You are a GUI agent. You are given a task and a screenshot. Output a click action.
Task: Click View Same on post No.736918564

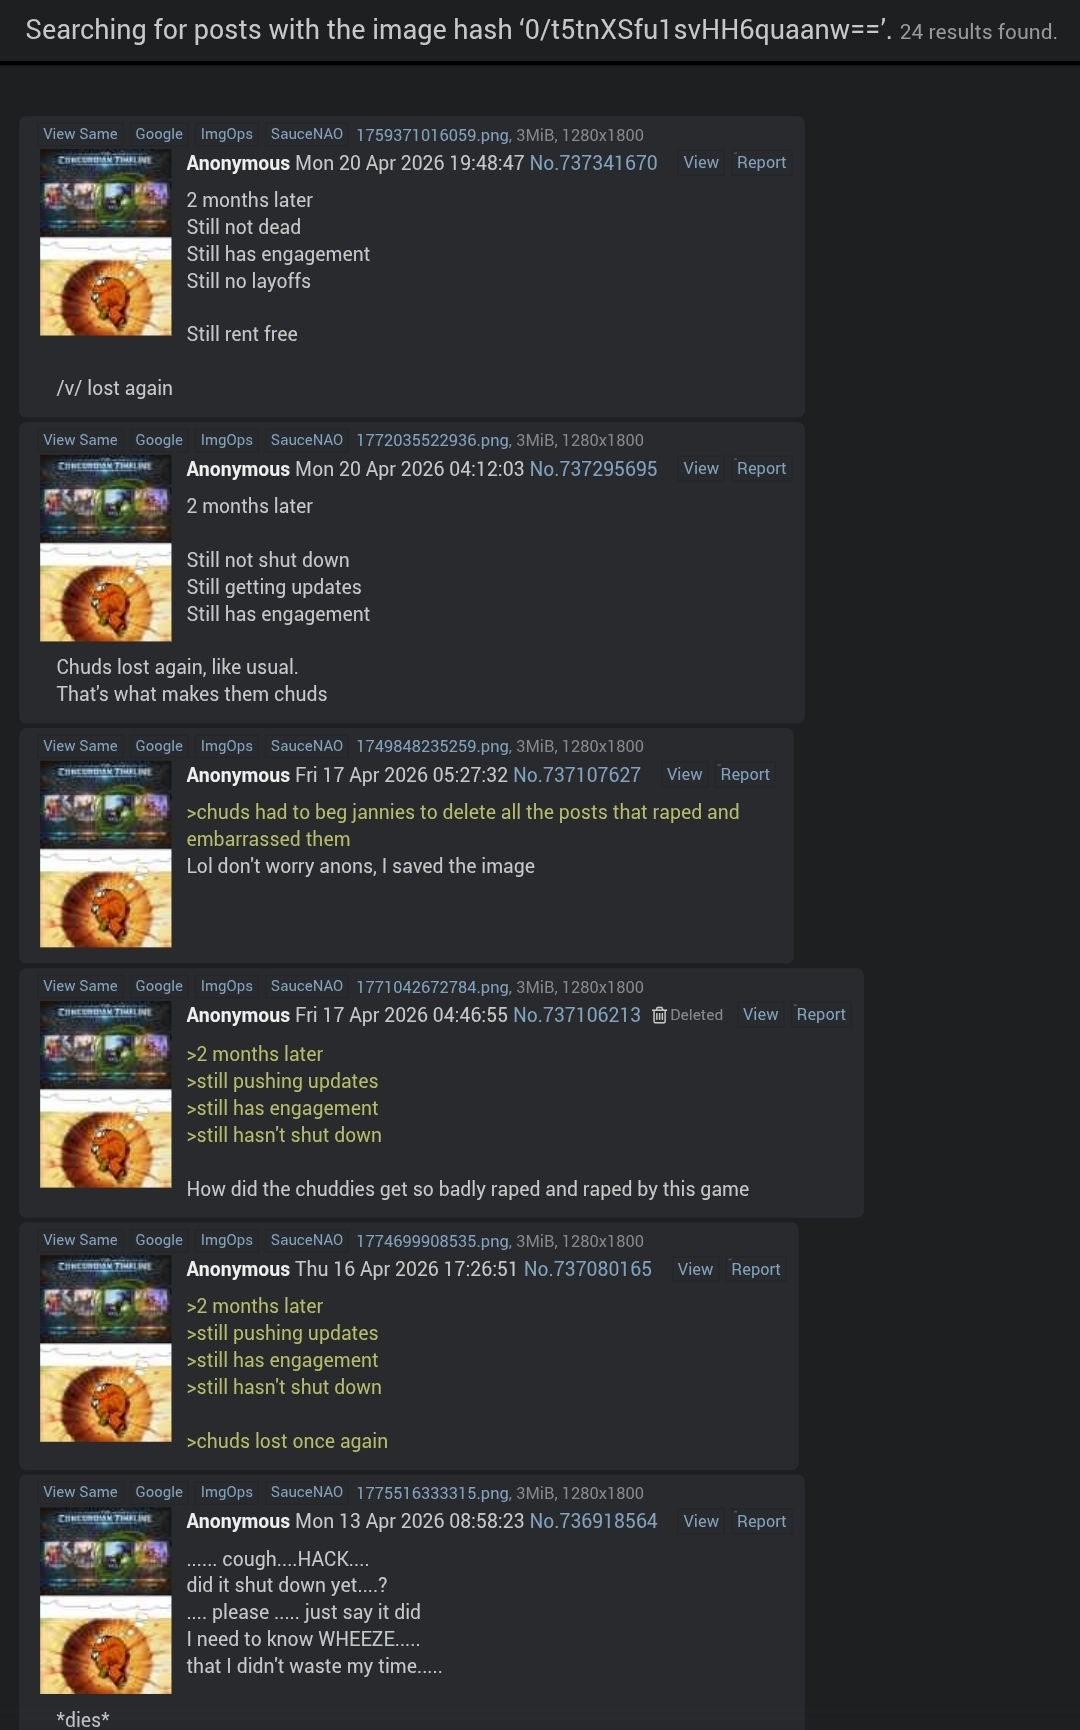click(x=80, y=1492)
